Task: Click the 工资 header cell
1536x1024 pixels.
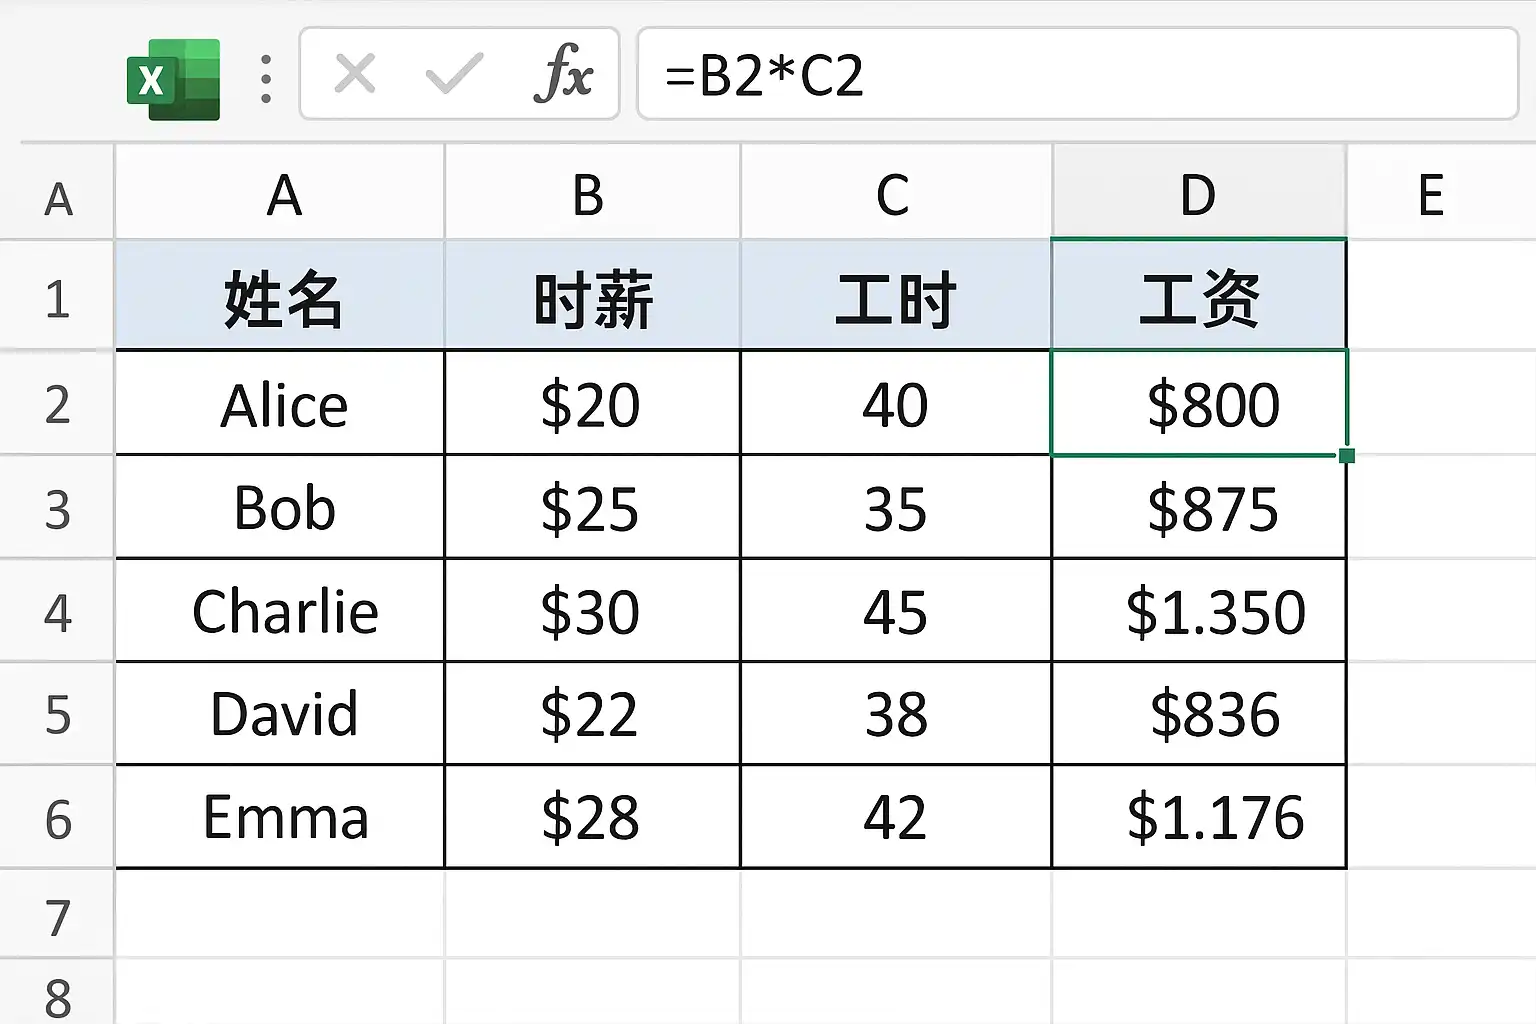Action: [x=1198, y=298]
